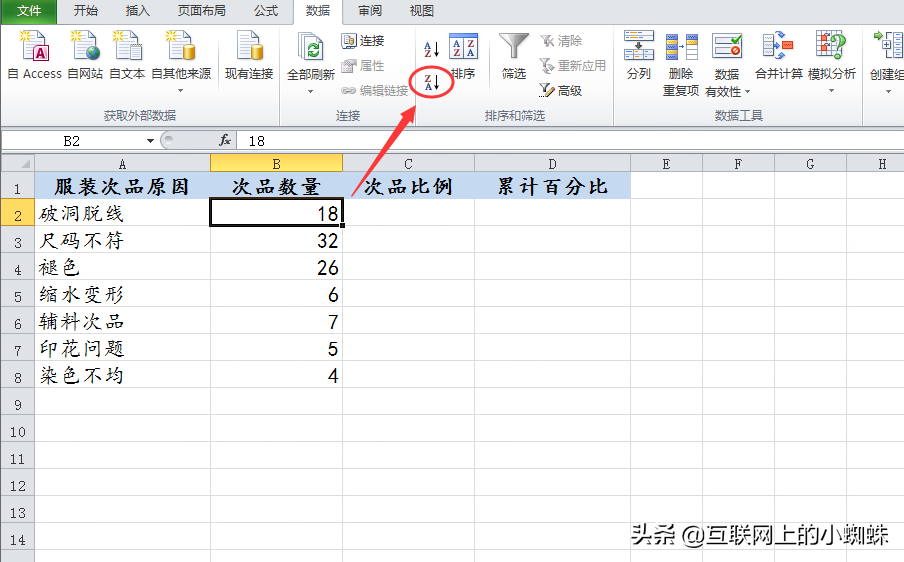Switch to the 插入 tab
904x562 pixels.
[137, 11]
